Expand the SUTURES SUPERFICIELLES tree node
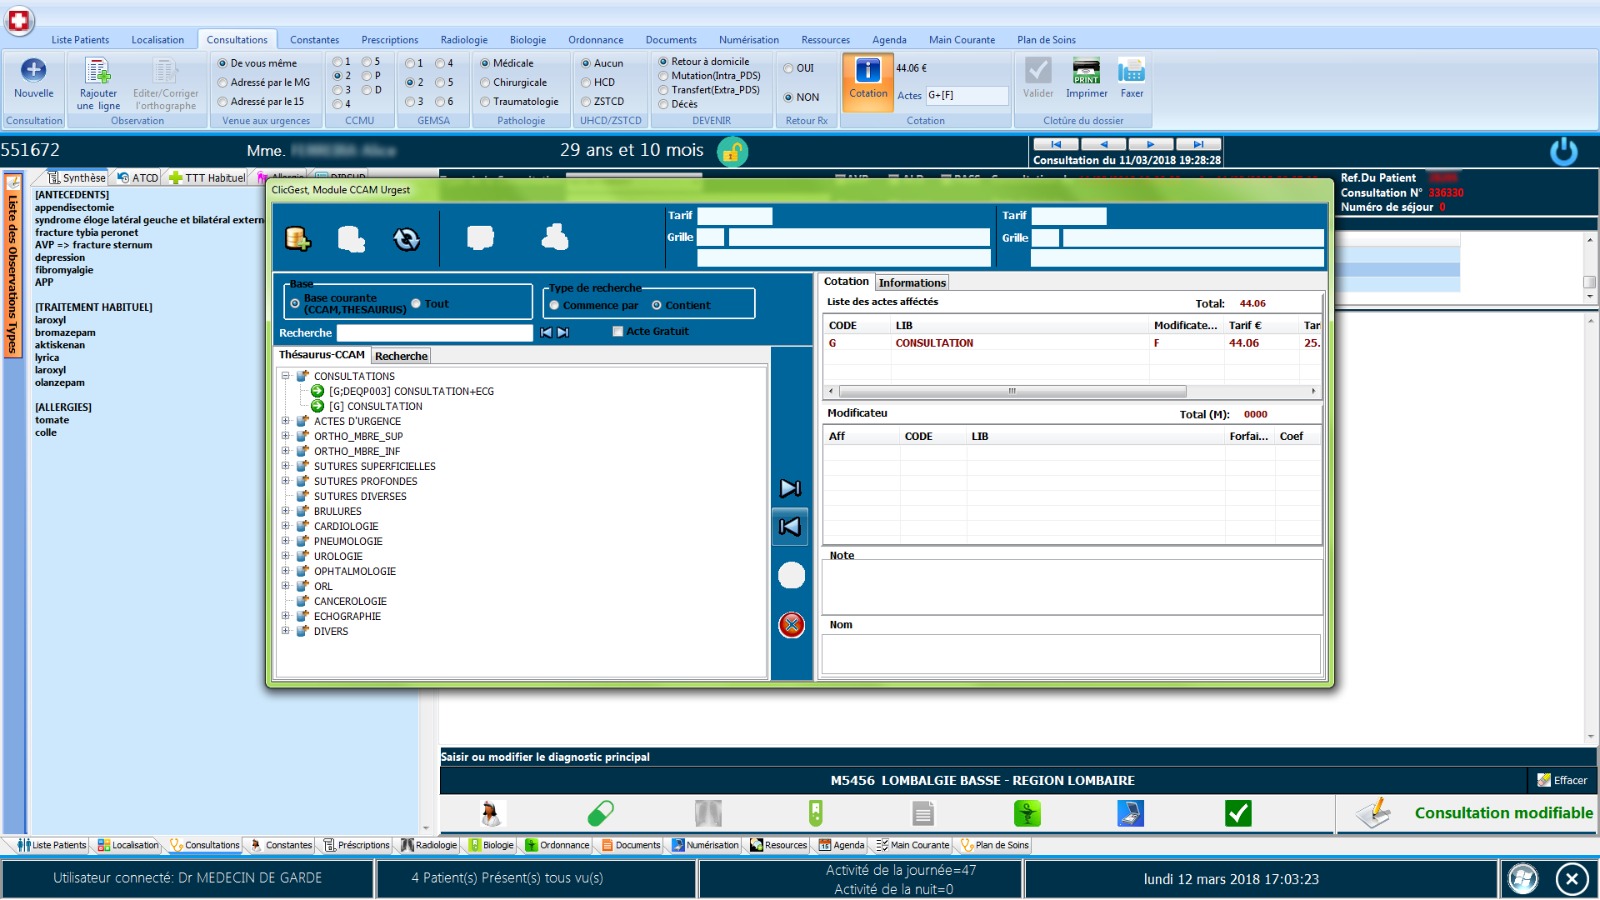The image size is (1600, 900). pyautogui.click(x=285, y=466)
